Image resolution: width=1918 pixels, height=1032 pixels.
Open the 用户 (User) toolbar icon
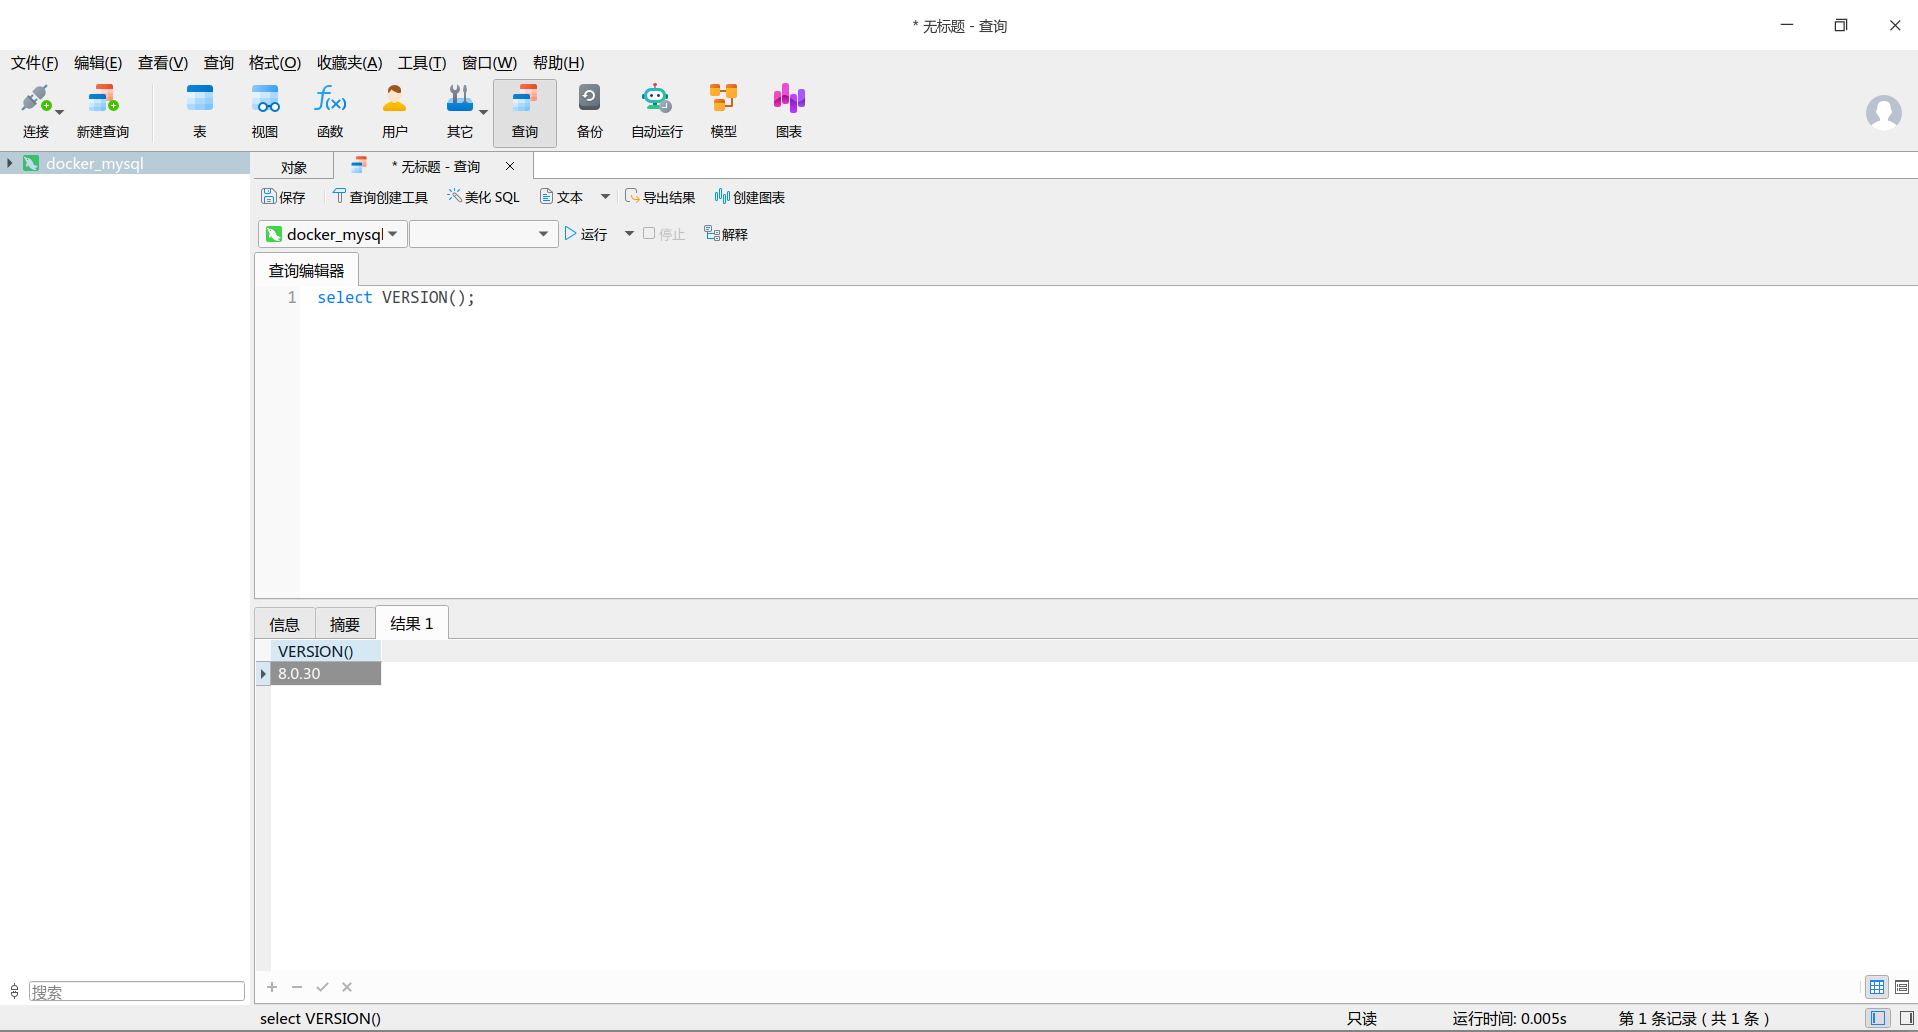click(x=395, y=111)
